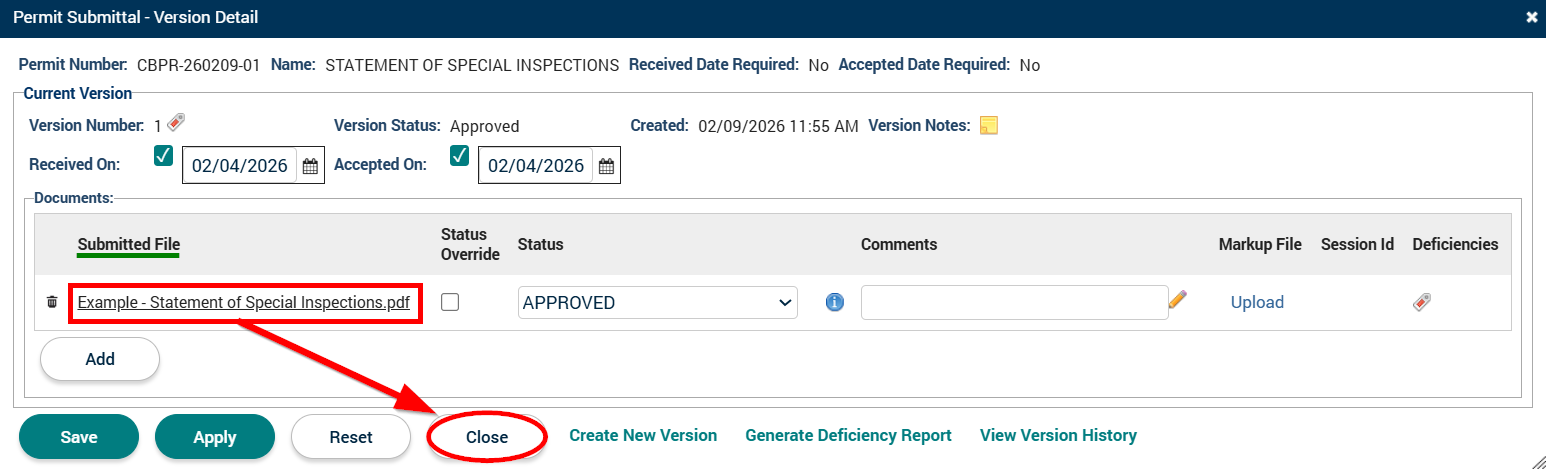Click the pencil icon to edit comments
Viewport: 1546px width, 470px height.
pyautogui.click(x=1178, y=300)
